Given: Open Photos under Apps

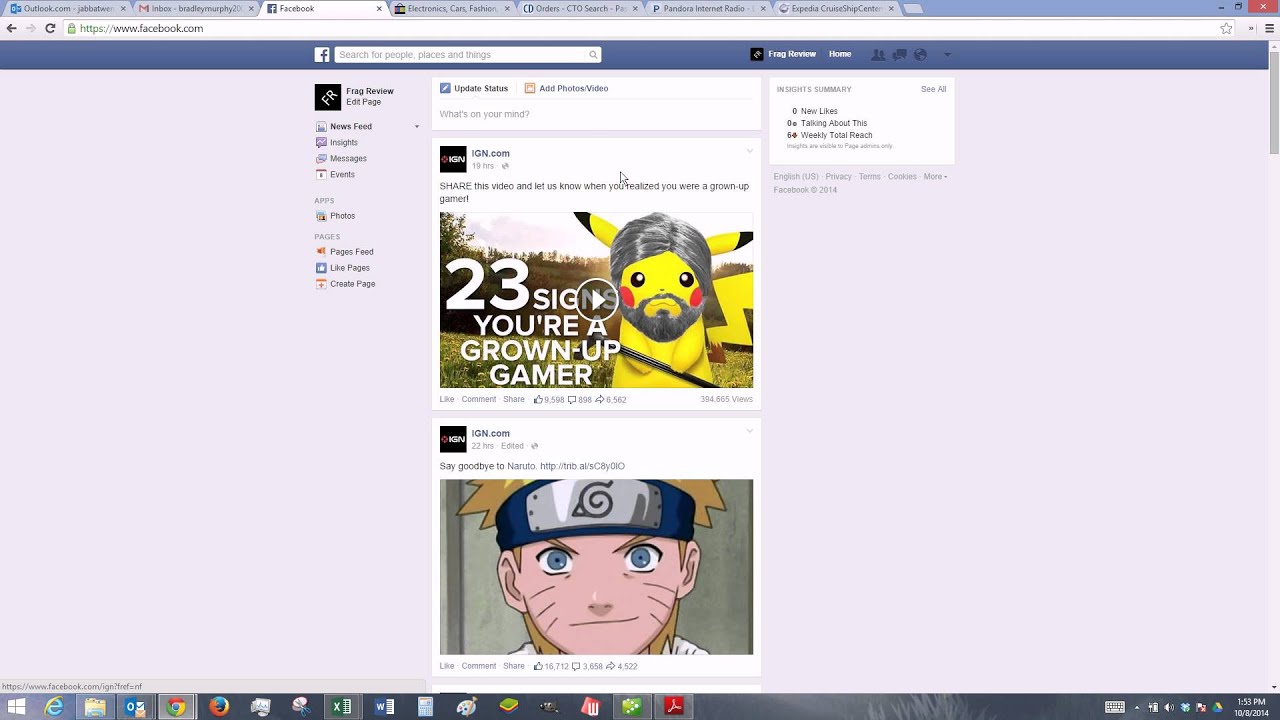Looking at the screenshot, I should click(x=342, y=216).
